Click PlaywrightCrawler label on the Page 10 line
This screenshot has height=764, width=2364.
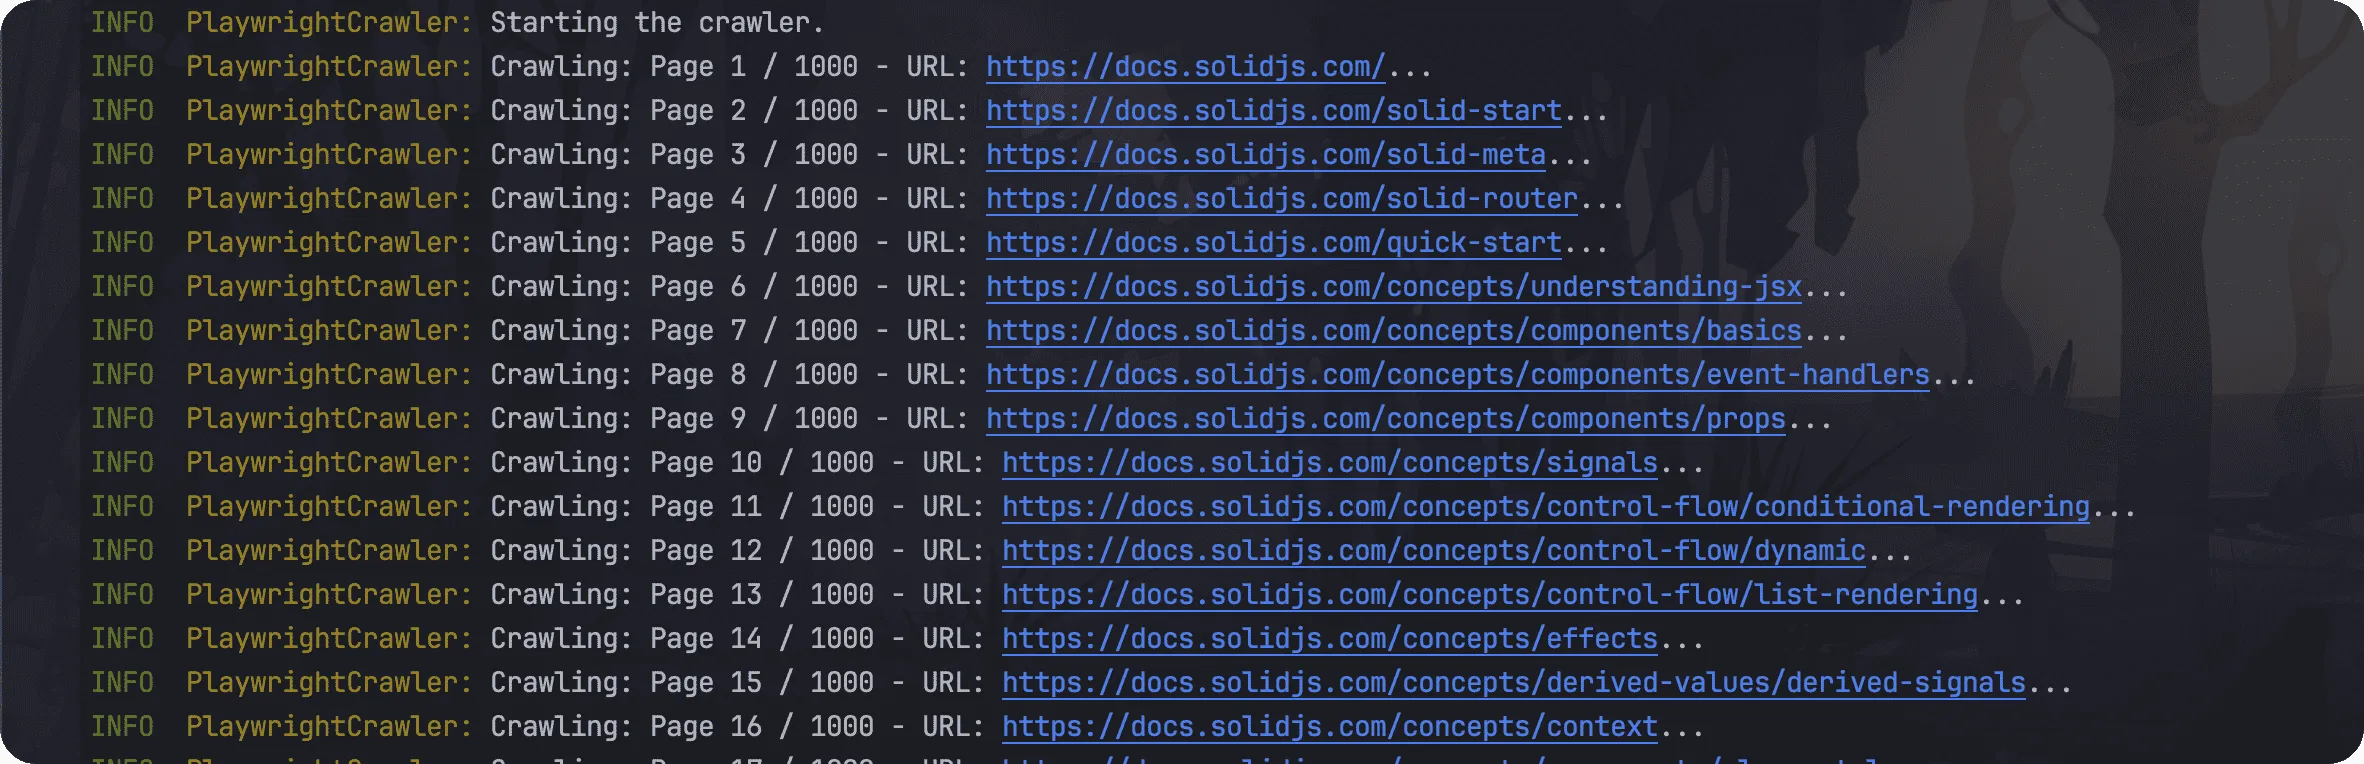(x=329, y=463)
